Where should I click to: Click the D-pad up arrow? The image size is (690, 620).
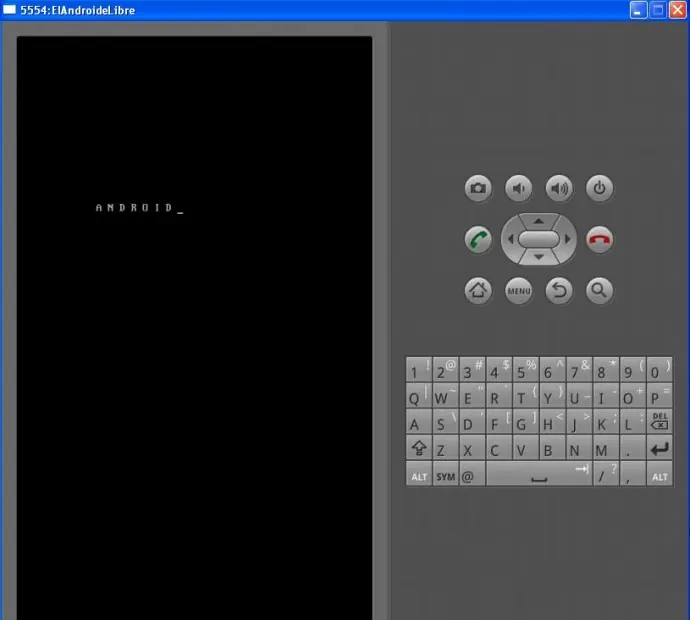pos(539,220)
